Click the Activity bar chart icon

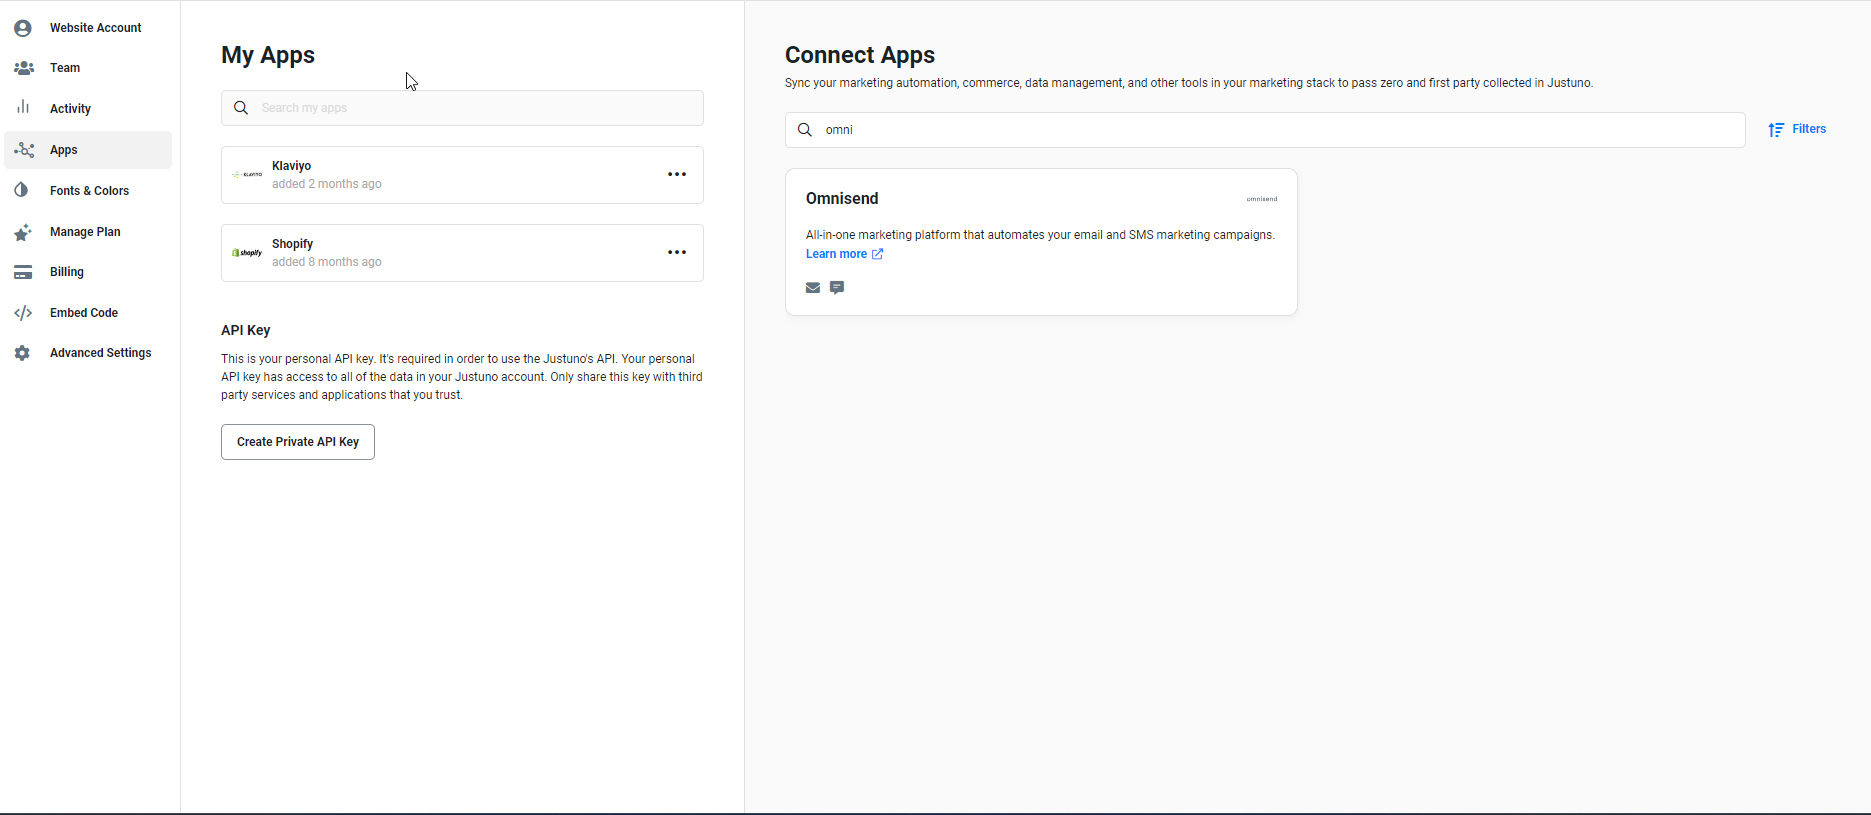23,108
